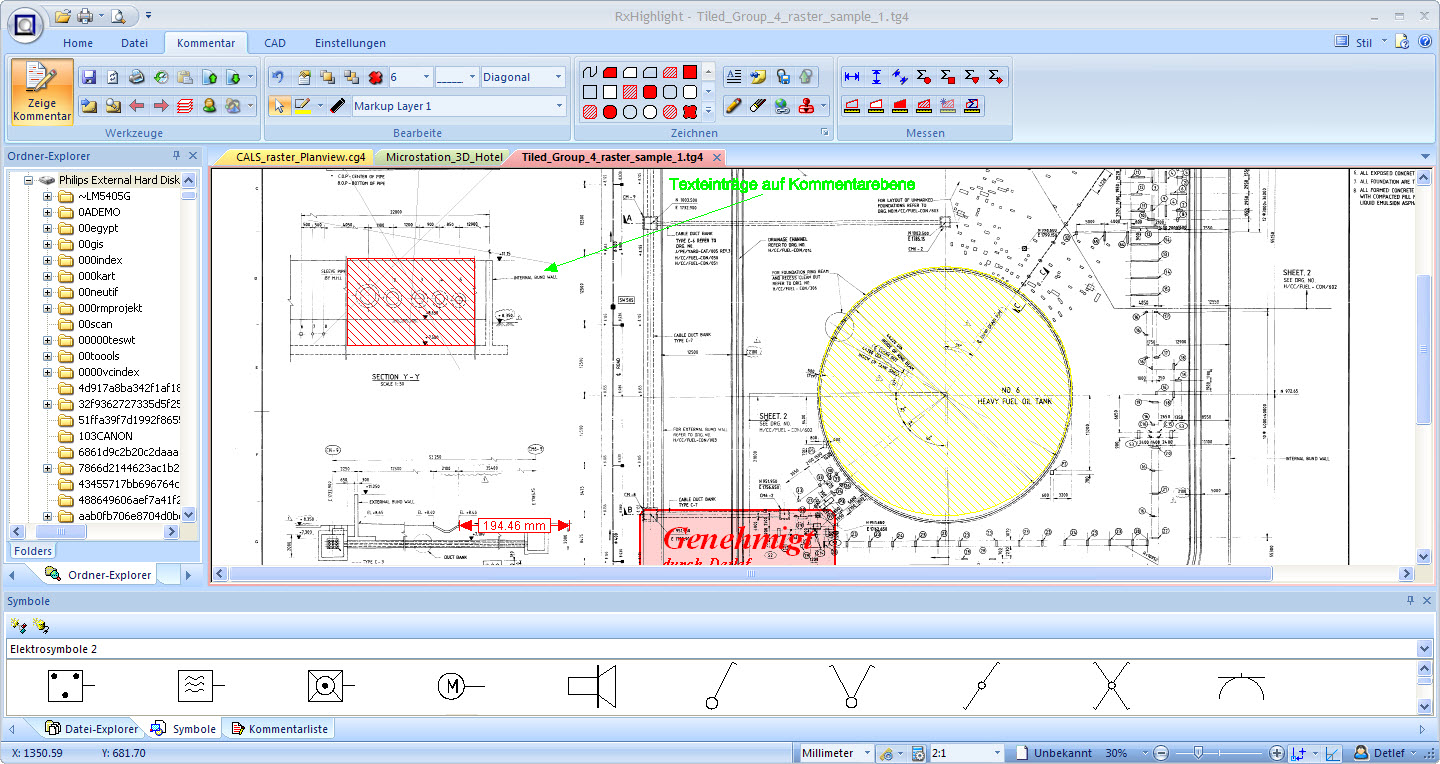Expand the 00egypt folder node
This screenshot has height=764, width=1440.
(x=47, y=228)
